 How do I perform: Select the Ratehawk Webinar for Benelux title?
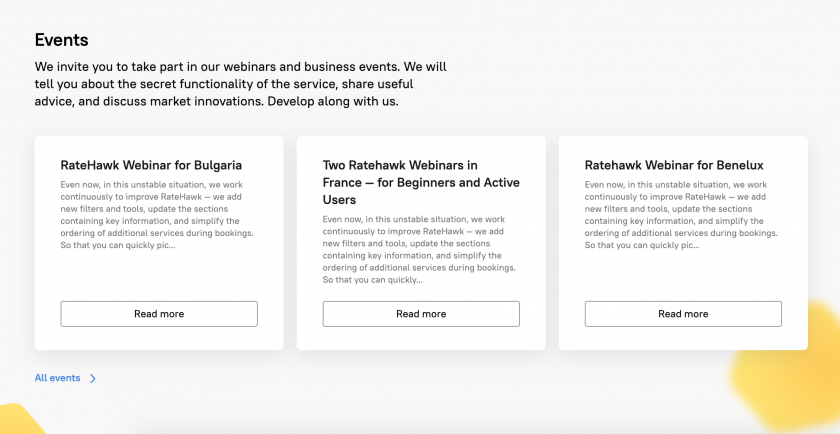(674, 164)
